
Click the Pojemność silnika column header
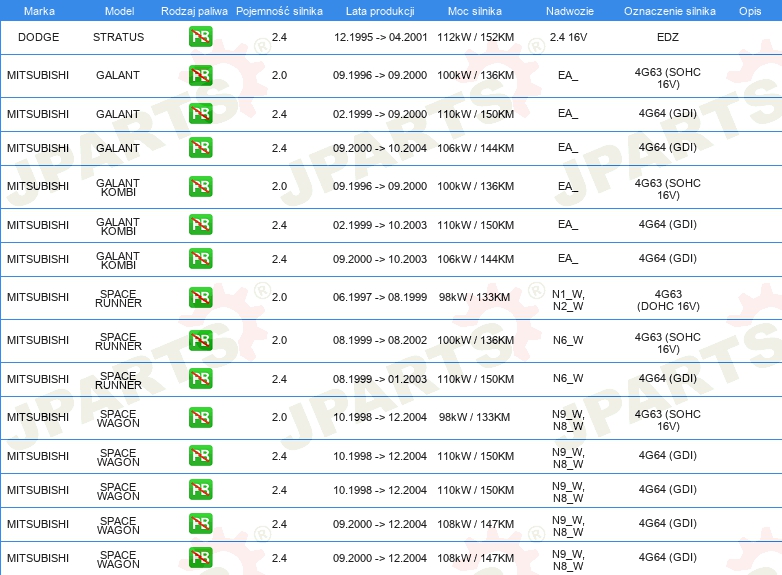279,11
